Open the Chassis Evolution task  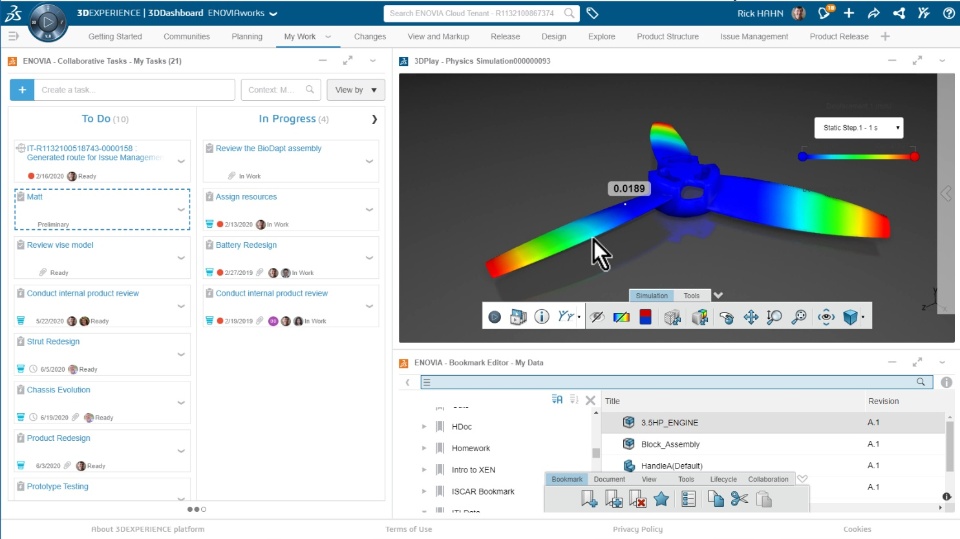click(x=58, y=390)
